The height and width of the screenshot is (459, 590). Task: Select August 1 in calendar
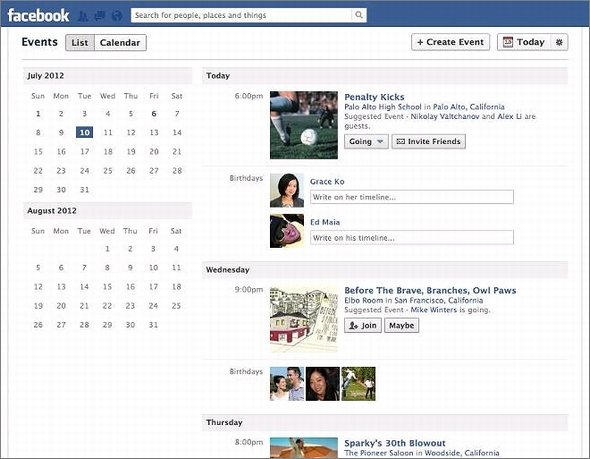pyautogui.click(x=107, y=249)
